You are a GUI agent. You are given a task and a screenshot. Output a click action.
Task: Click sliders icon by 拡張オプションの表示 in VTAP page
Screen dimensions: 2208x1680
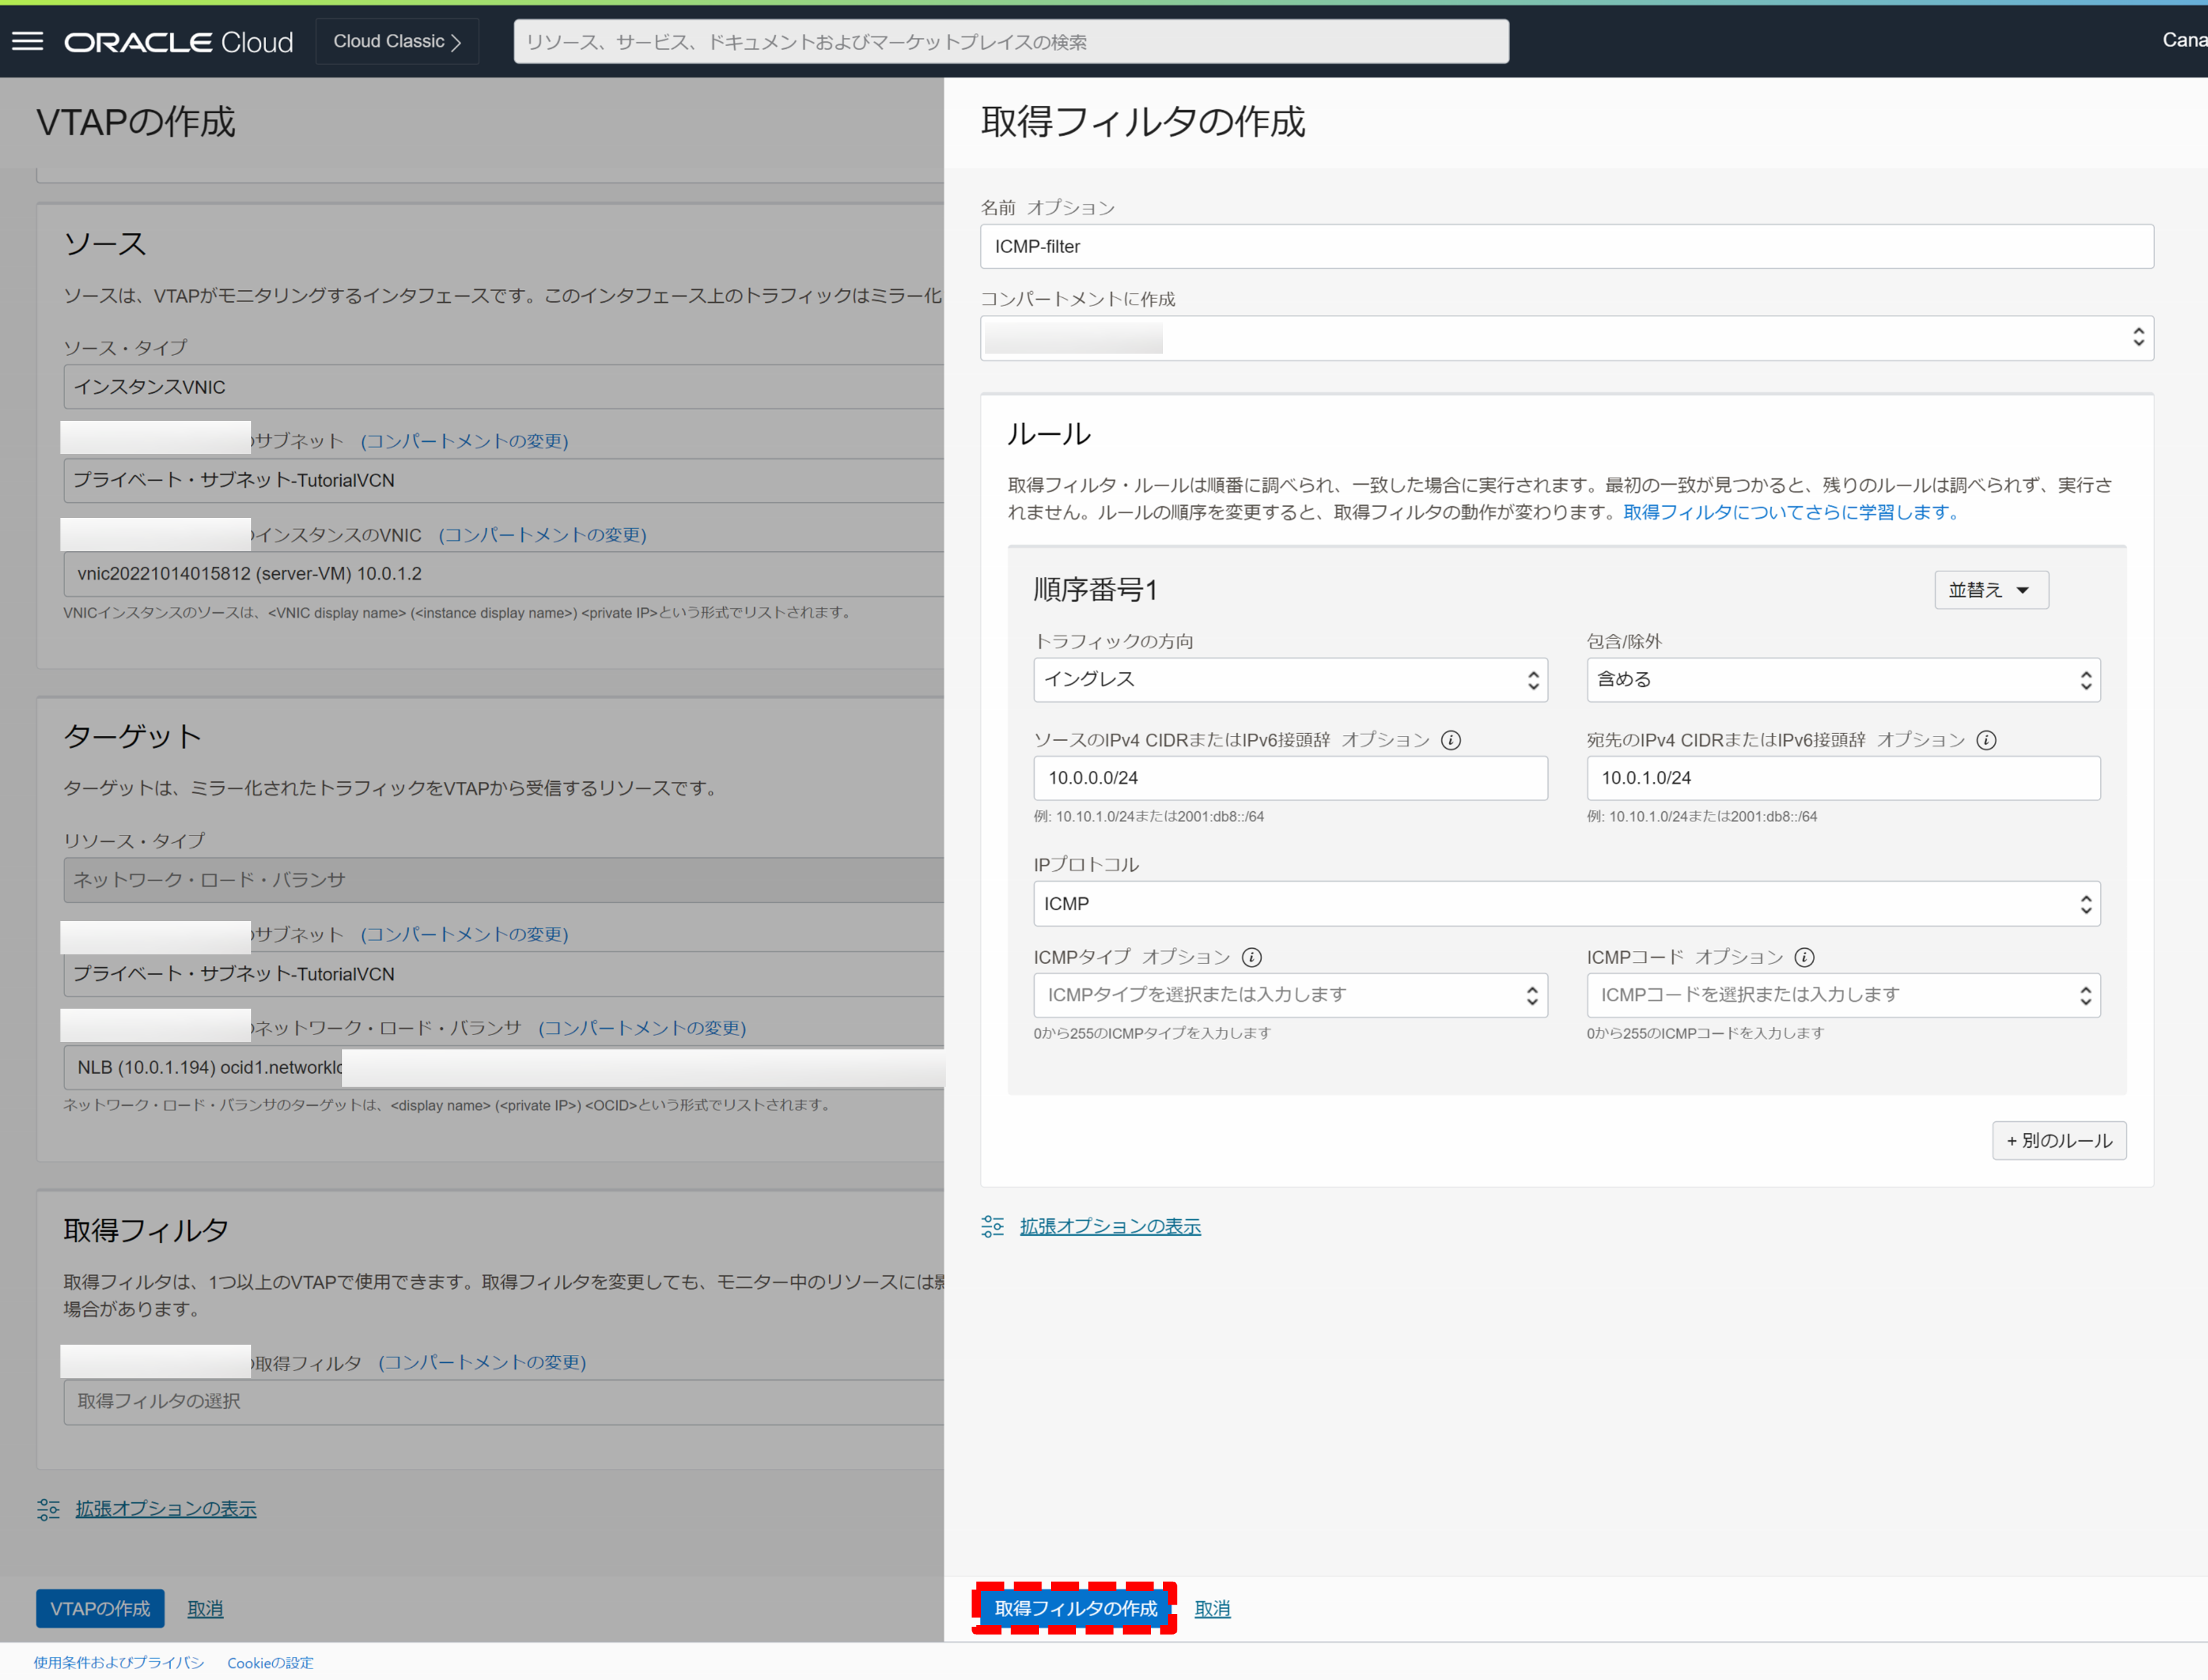pyautogui.click(x=48, y=1509)
